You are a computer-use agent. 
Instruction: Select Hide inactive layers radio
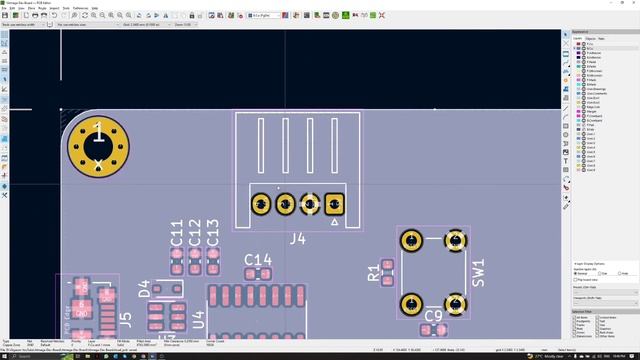(x=620, y=273)
